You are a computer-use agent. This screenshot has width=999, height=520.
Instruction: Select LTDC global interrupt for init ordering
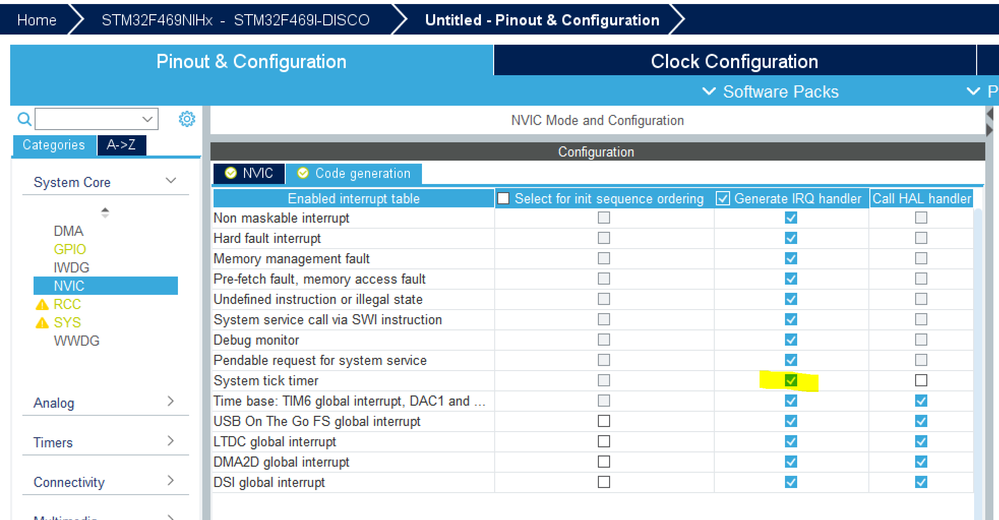point(603,442)
